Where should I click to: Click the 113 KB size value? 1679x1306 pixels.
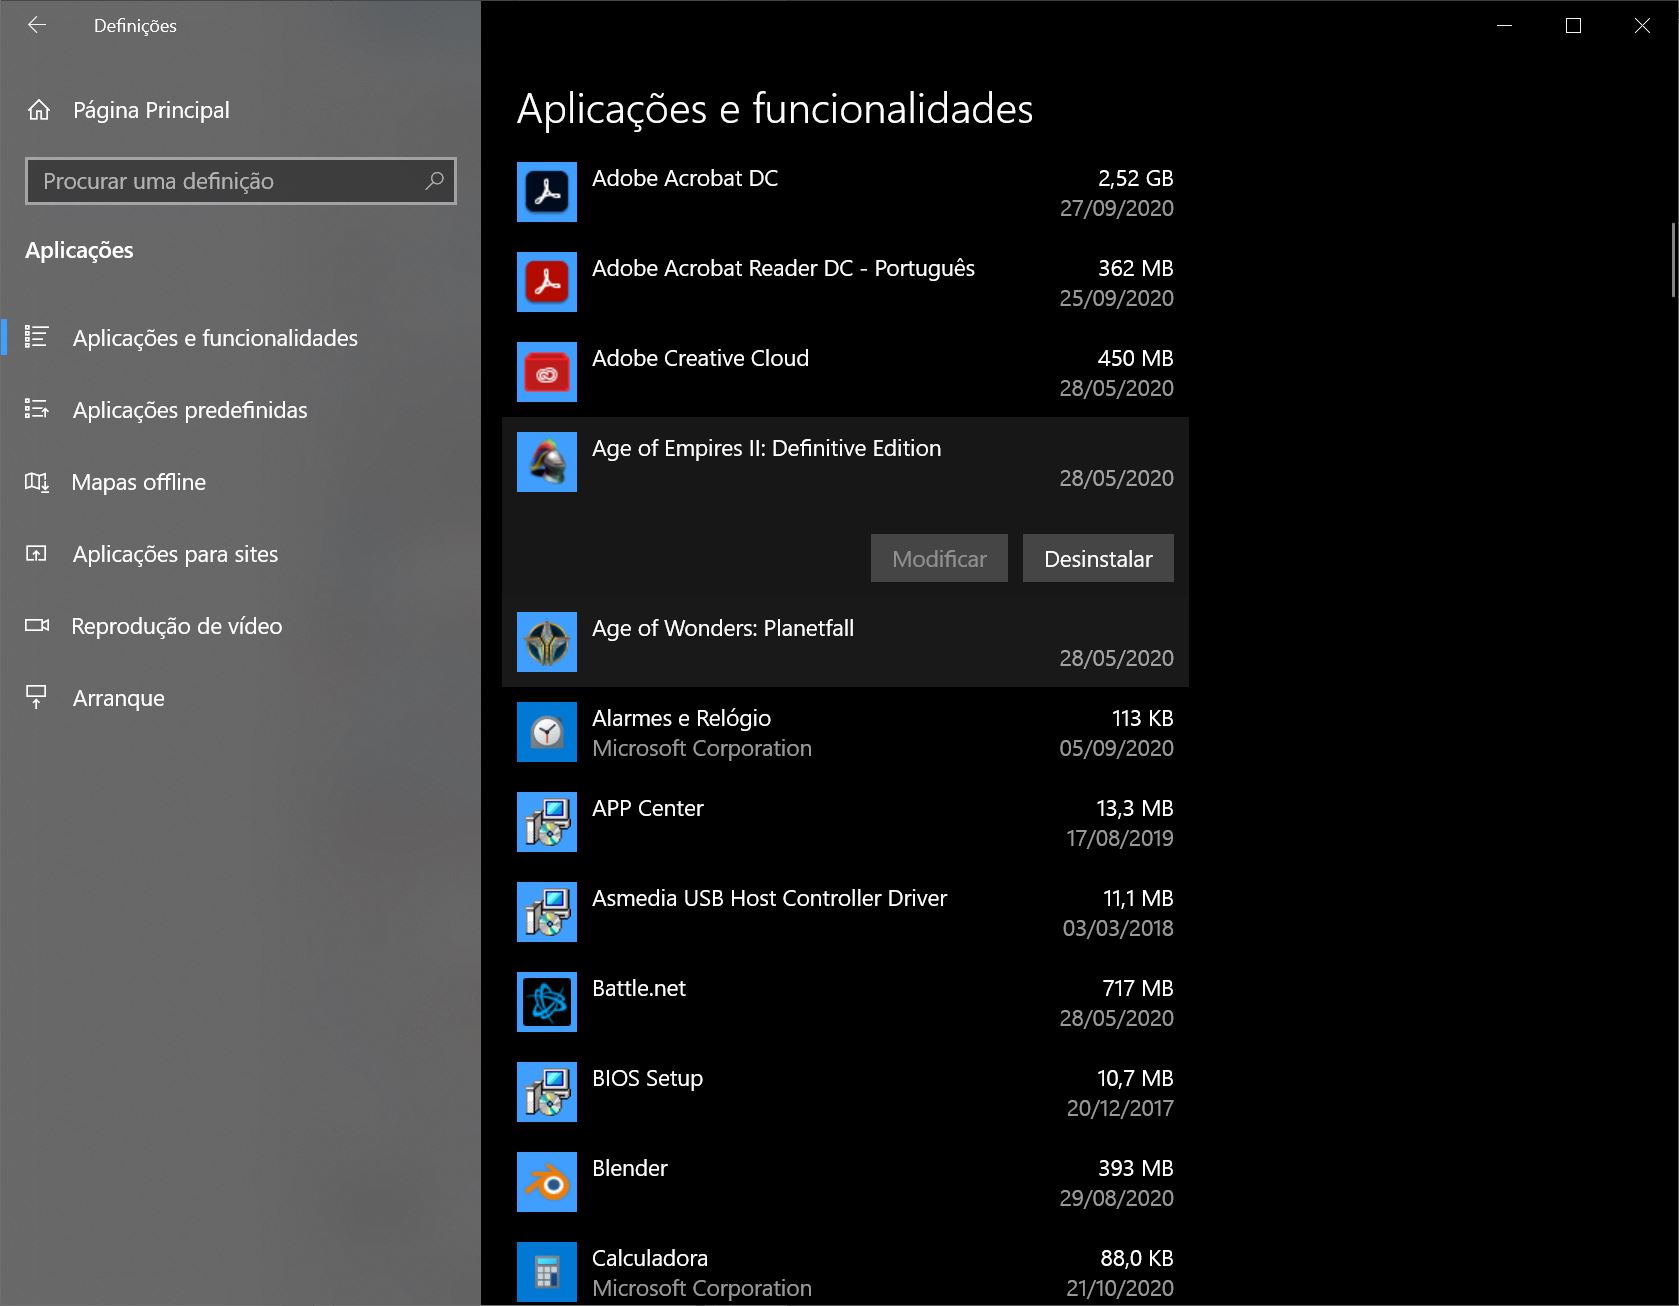tap(1142, 718)
